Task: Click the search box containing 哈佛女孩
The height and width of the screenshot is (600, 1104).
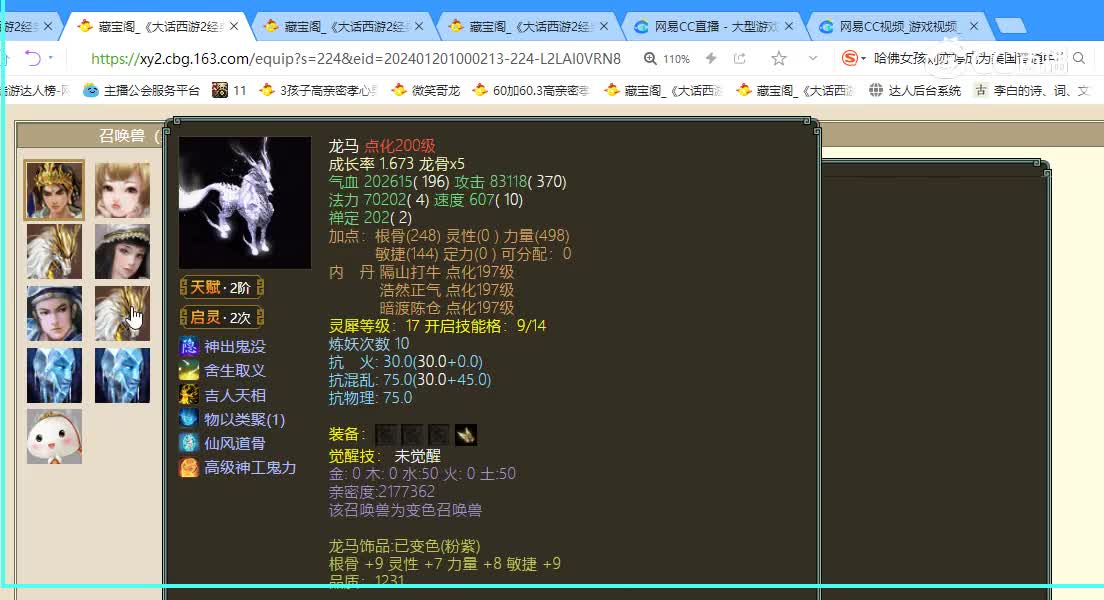Action: point(970,58)
